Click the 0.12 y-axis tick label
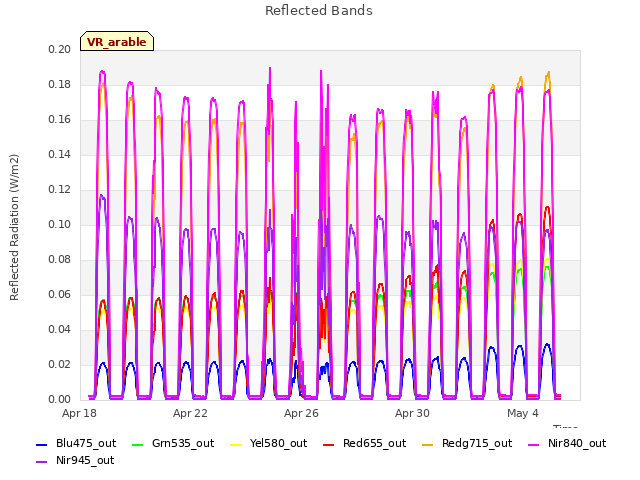Viewport: 640px width, 480px height. (x=60, y=189)
